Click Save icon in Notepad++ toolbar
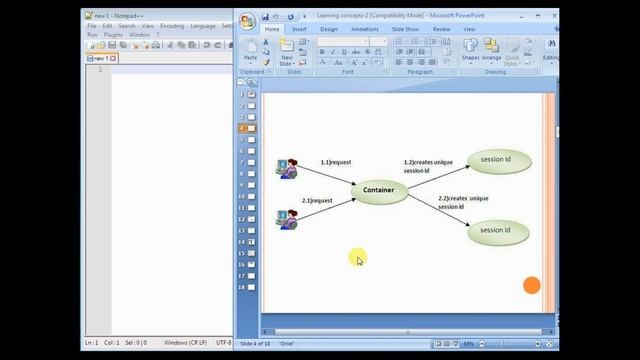This screenshot has width=640, height=360. [x=111, y=45]
